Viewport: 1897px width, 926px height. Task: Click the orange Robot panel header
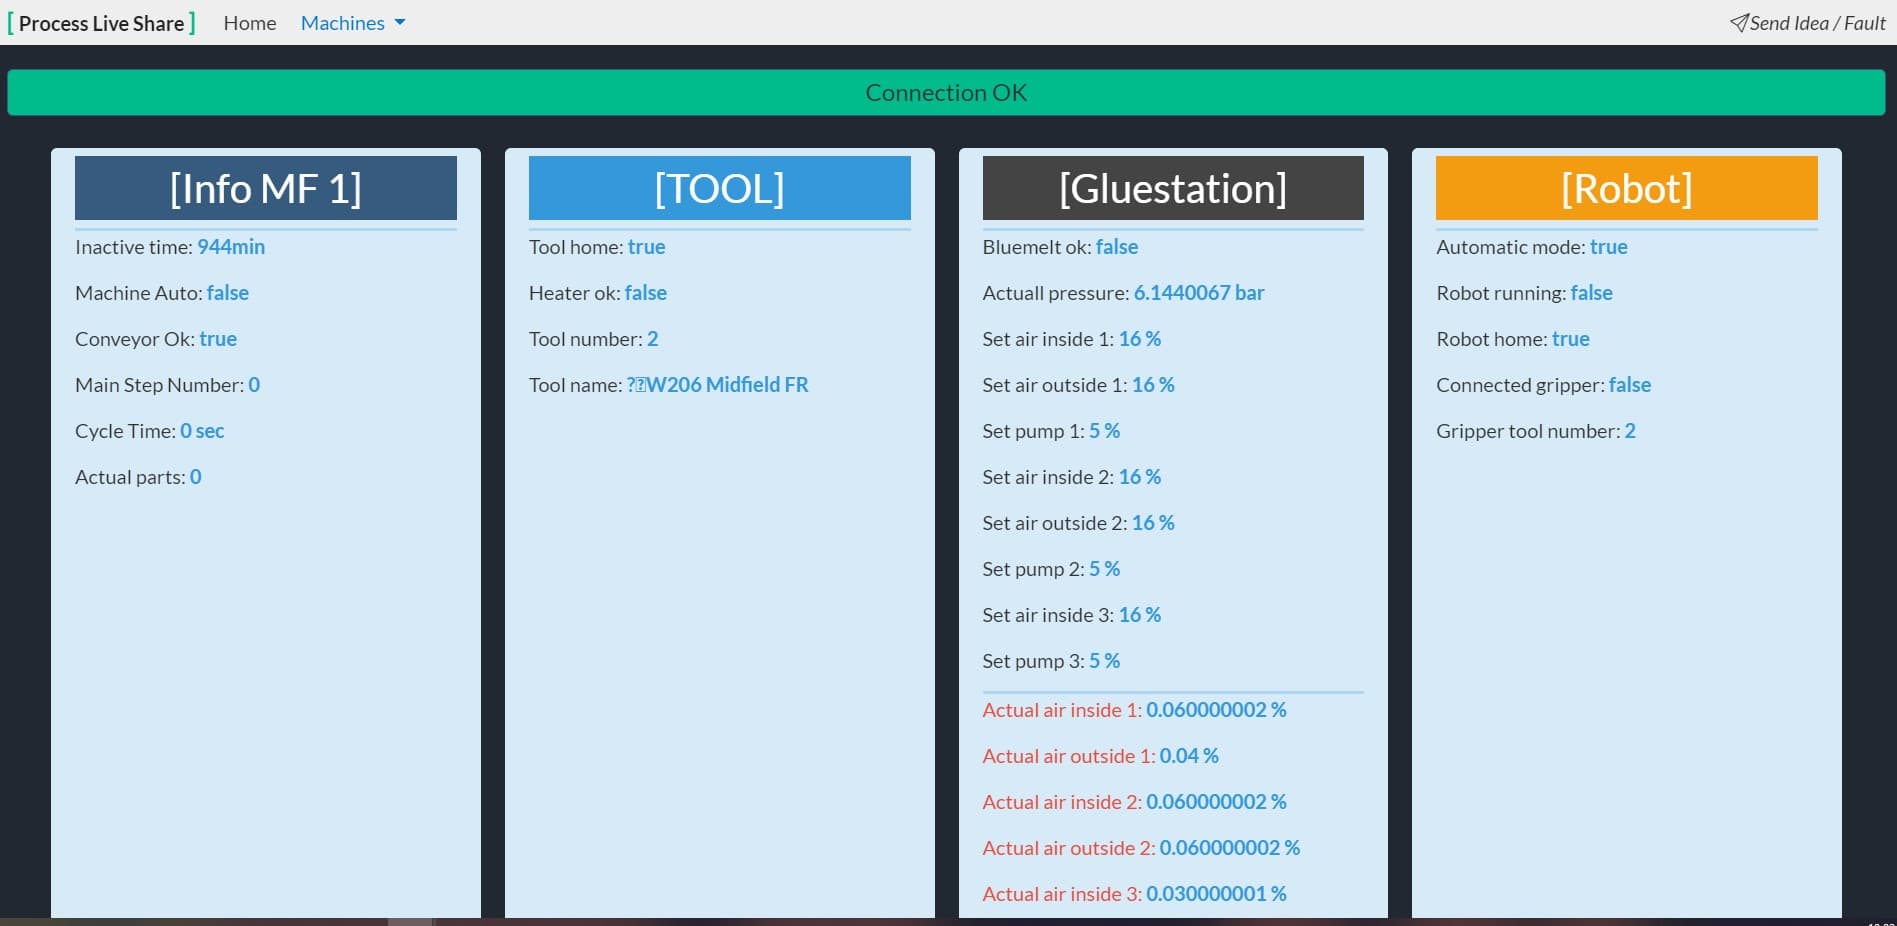point(1626,188)
